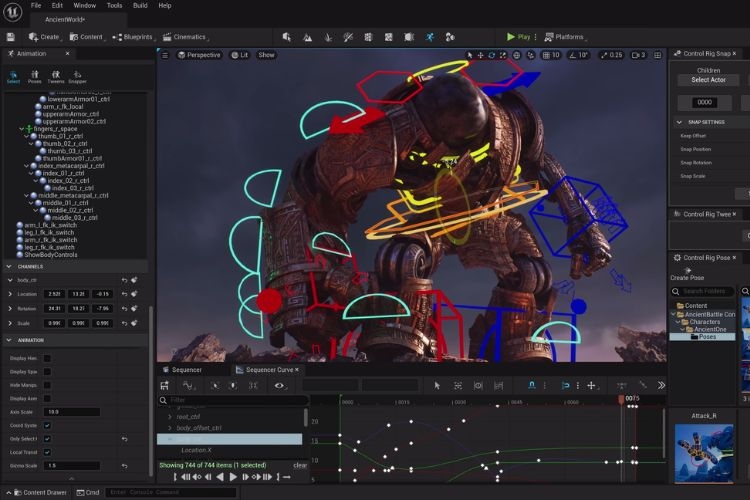Toggle curve editor visibility eye menu

tap(280, 385)
